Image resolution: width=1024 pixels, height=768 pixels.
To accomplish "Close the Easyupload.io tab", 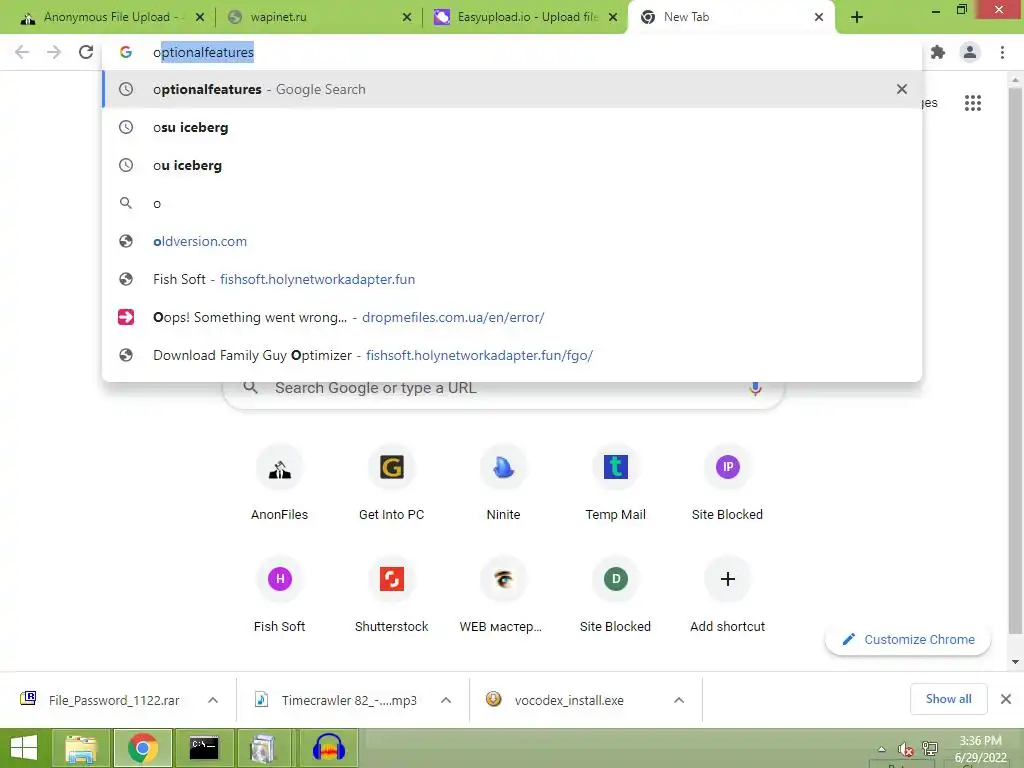I will click(613, 18).
